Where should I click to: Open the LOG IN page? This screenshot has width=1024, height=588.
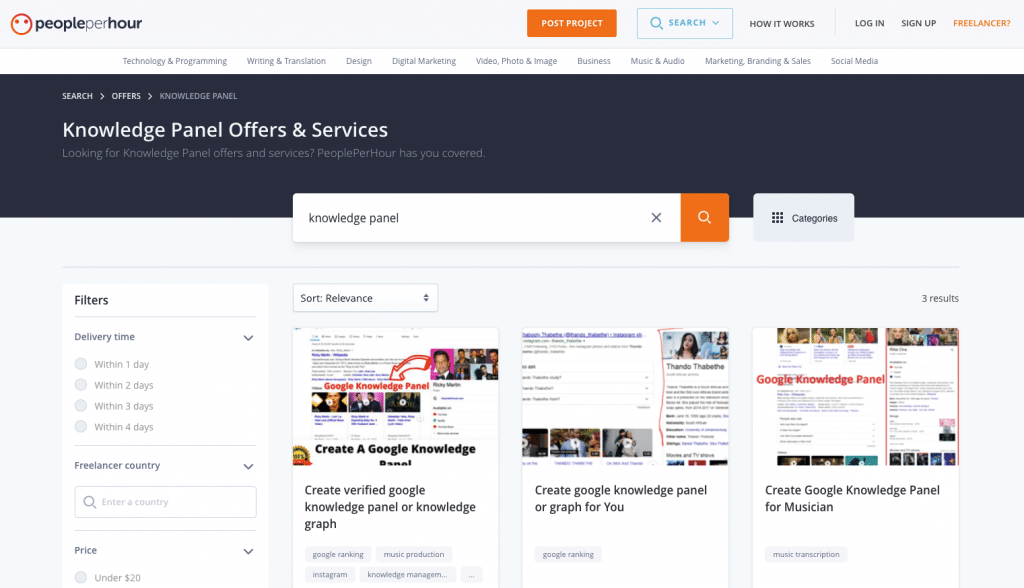point(869,22)
